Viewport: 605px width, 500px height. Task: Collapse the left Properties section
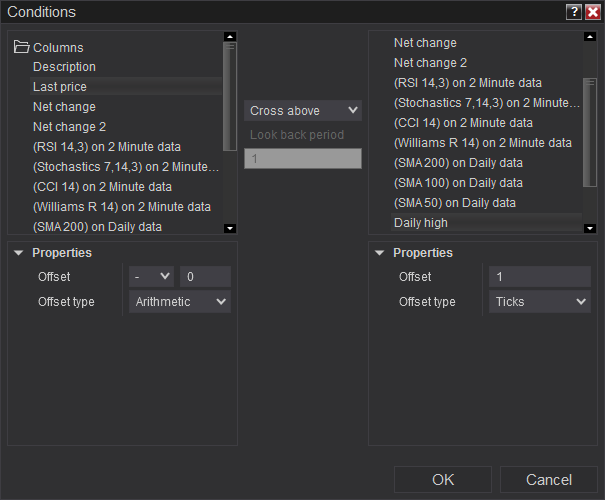[19, 253]
